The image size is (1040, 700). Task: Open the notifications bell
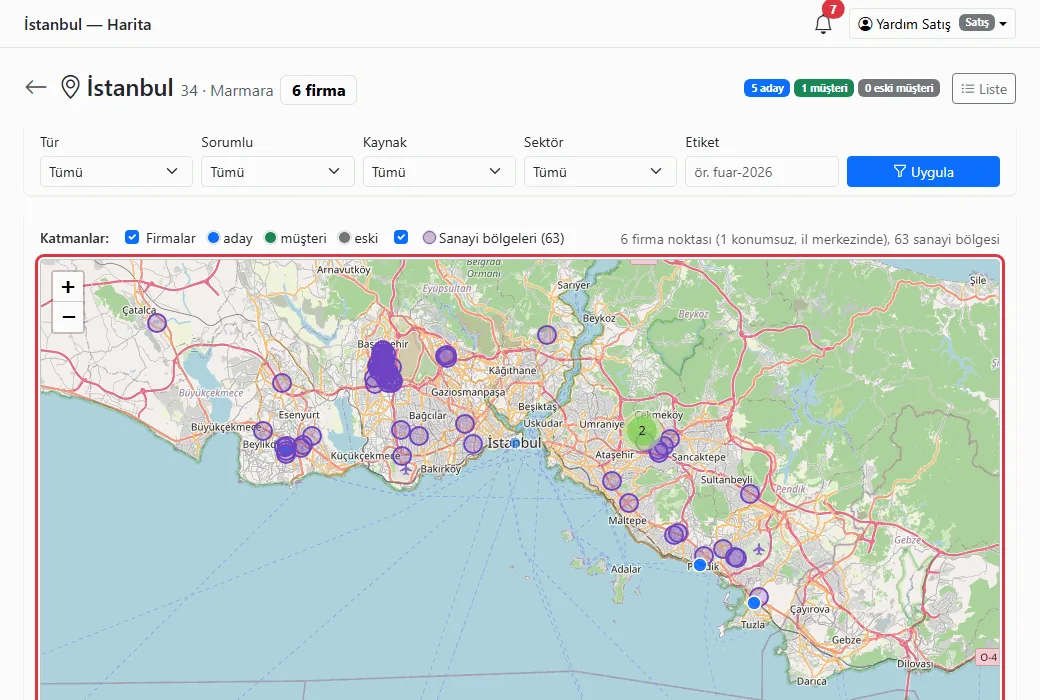click(x=823, y=25)
